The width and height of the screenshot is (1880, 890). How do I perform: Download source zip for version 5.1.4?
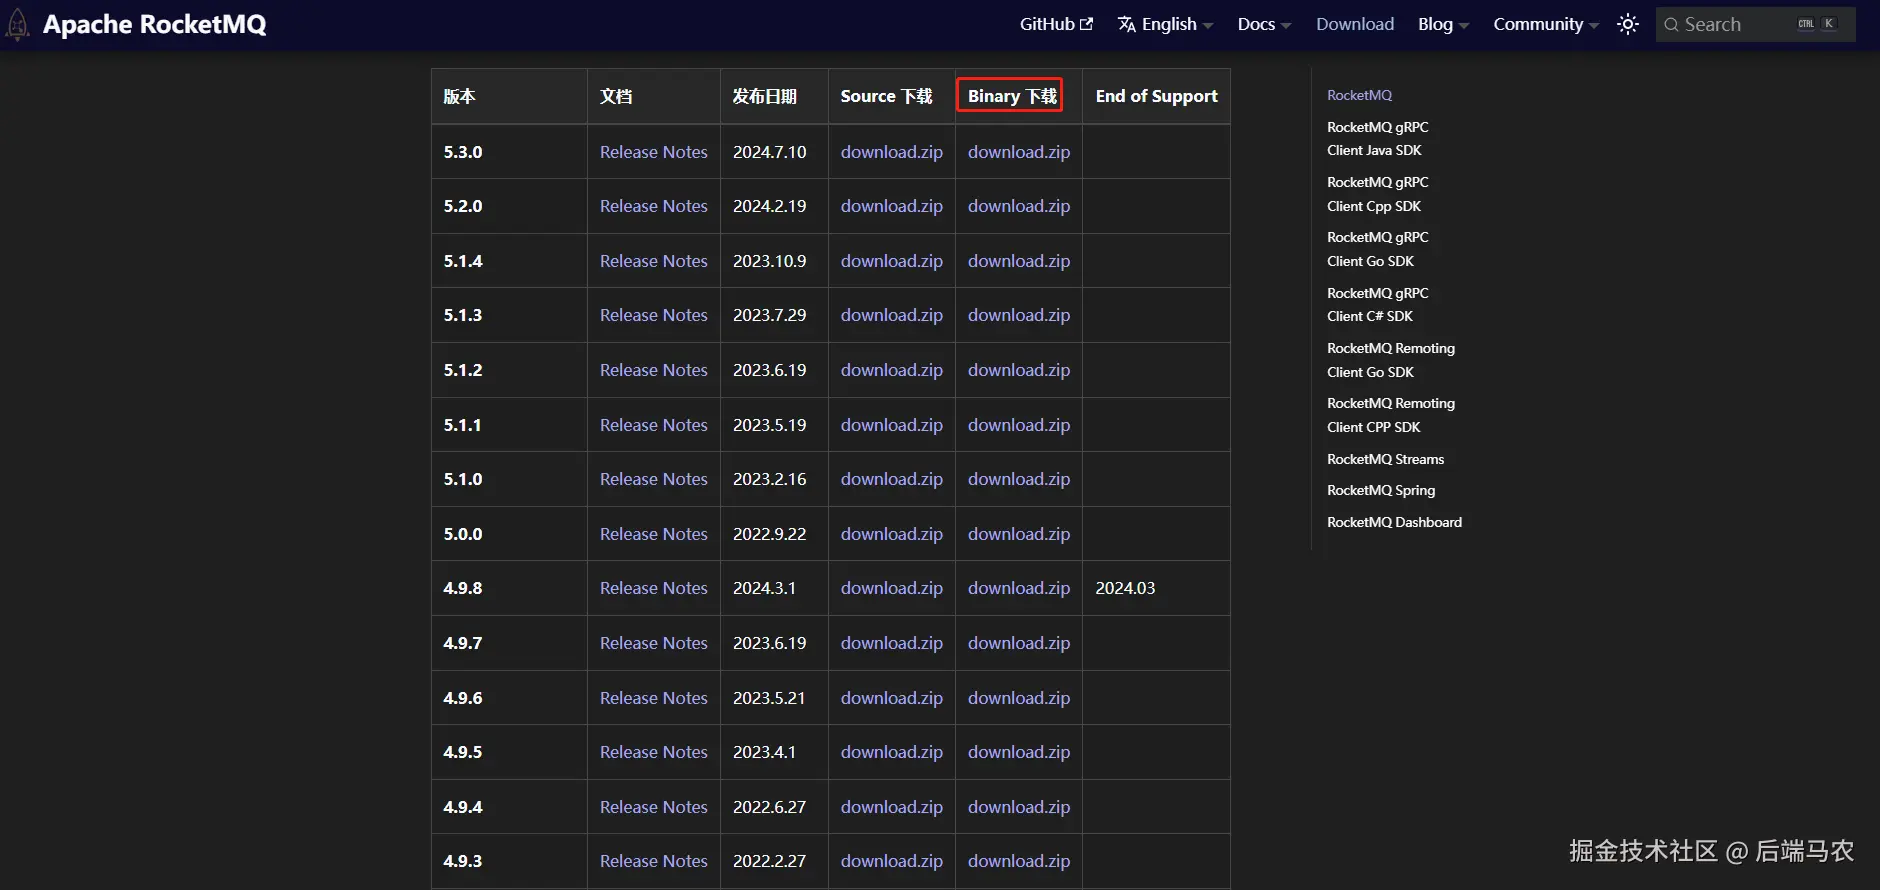pos(891,261)
